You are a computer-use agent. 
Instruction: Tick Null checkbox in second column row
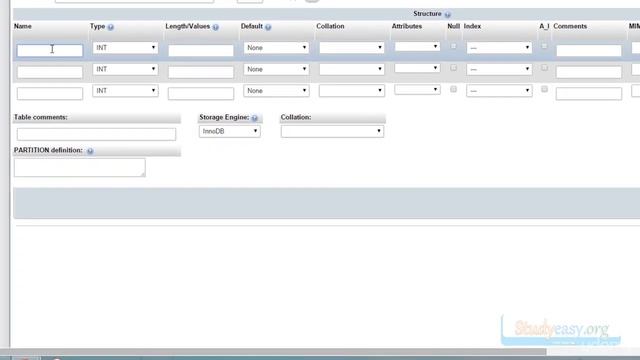tap(453, 68)
